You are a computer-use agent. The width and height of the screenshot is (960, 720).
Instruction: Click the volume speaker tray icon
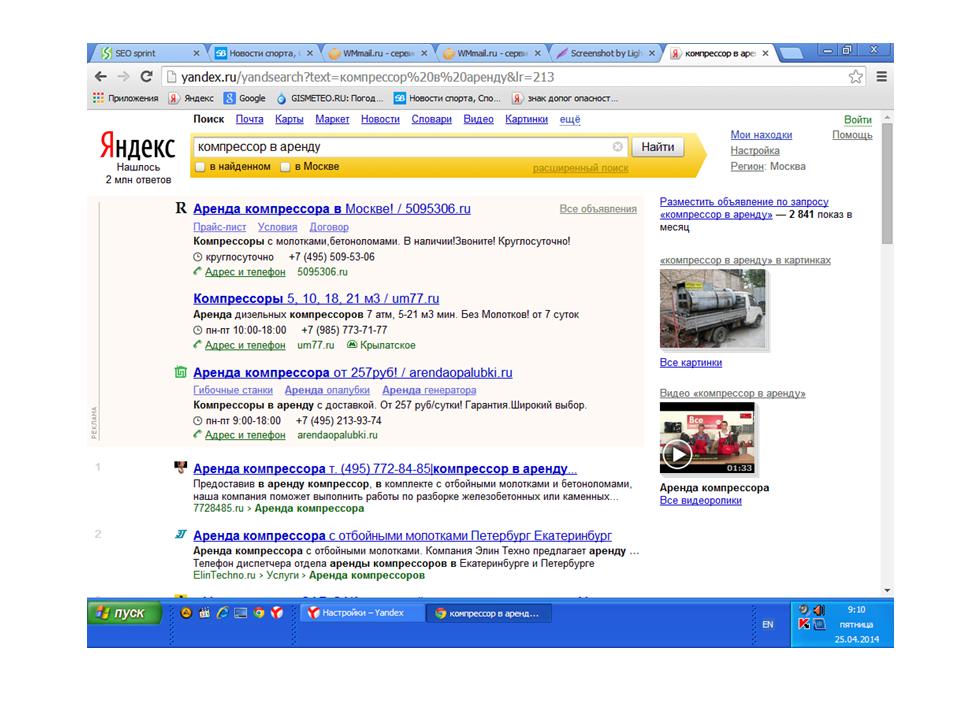click(x=819, y=610)
